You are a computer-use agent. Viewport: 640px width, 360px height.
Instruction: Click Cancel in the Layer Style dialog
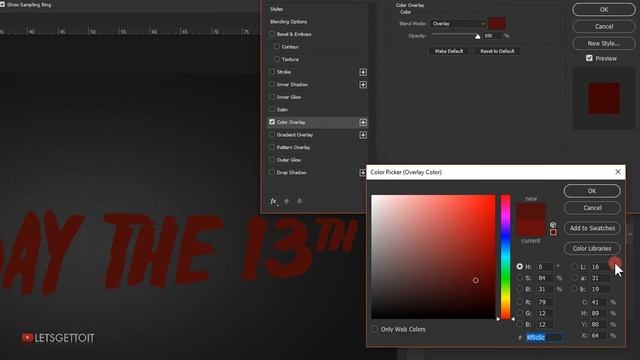[x=604, y=27]
